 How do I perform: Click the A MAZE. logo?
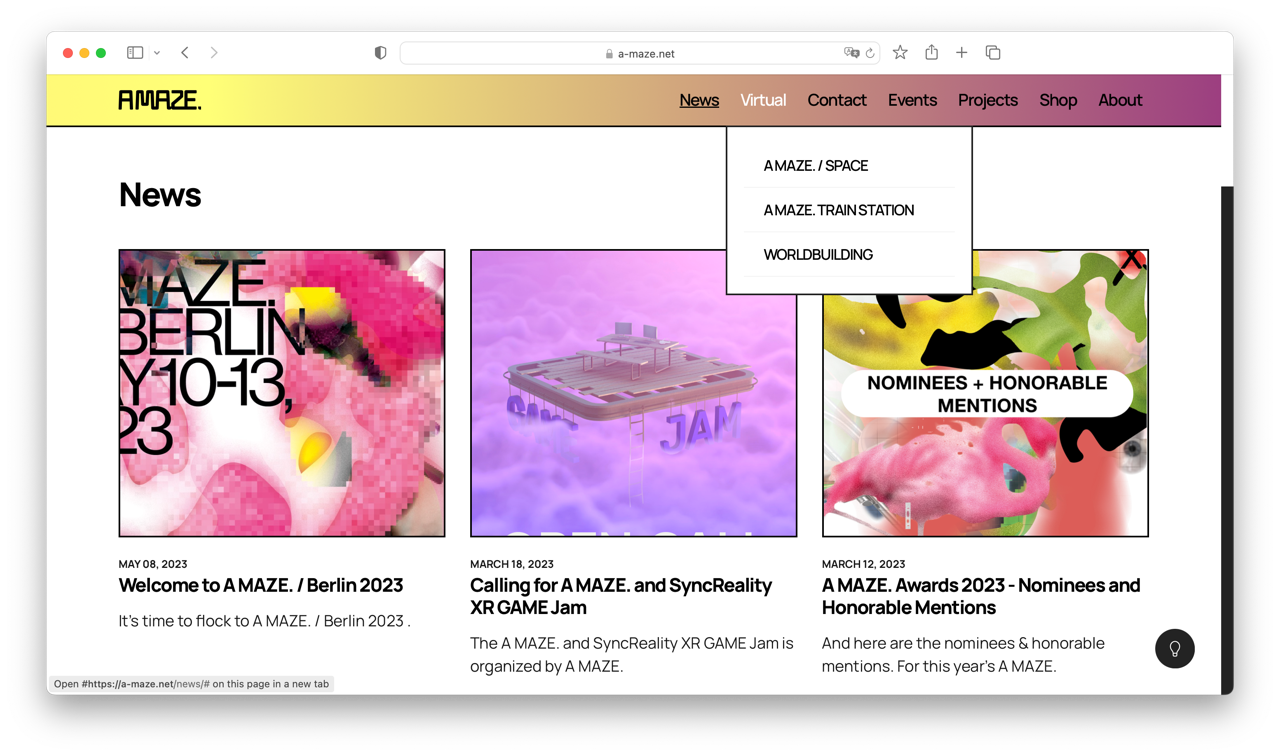160,100
